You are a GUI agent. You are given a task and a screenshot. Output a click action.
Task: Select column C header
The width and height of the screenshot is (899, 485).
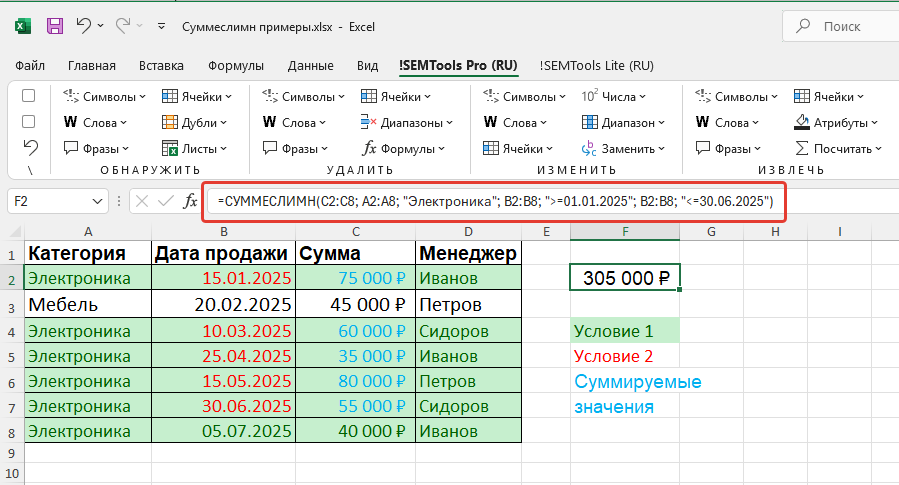(355, 232)
